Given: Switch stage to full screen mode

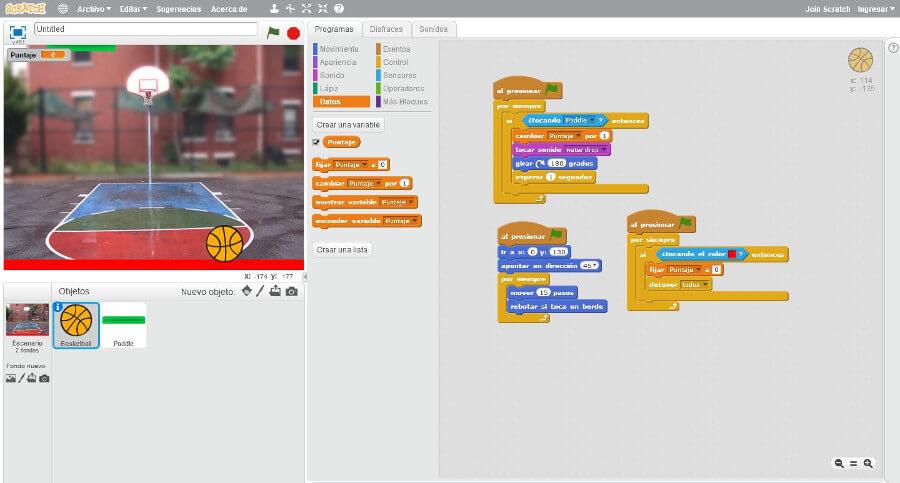Looking at the screenshot, I should [x=18, y=32].
